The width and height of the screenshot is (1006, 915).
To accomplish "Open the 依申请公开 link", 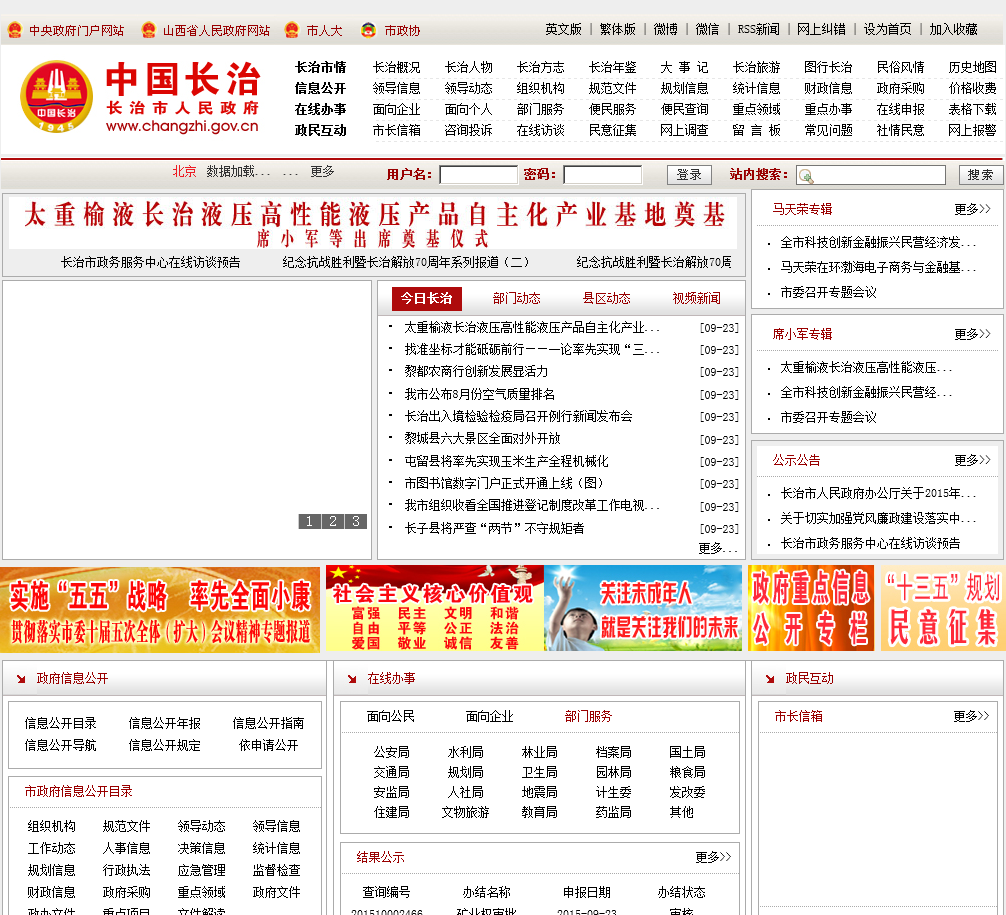I will [x=268, y=745].
